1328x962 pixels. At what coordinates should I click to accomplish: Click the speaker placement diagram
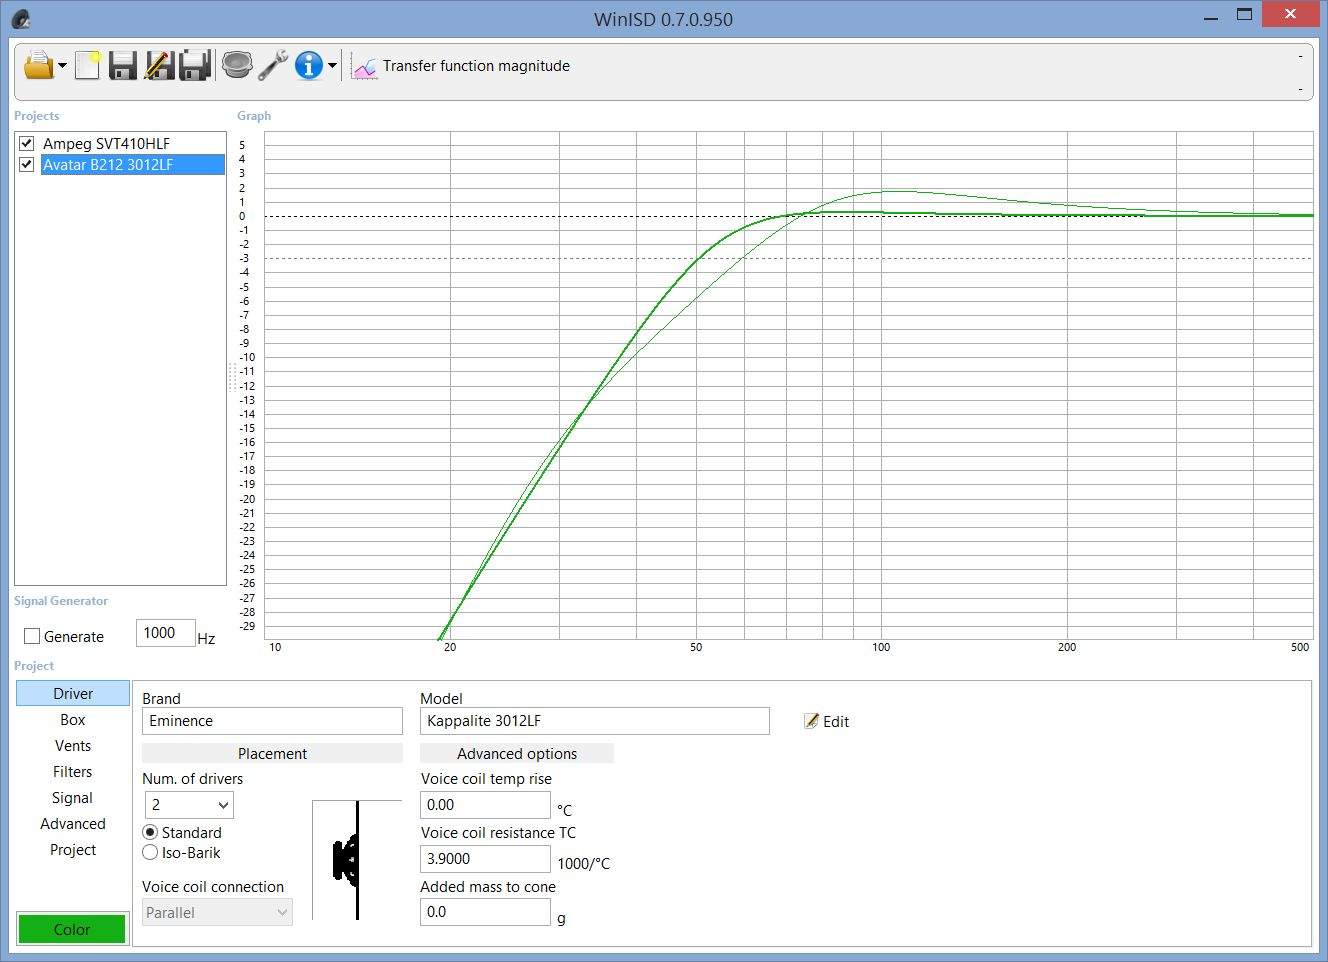pos(357,860)
